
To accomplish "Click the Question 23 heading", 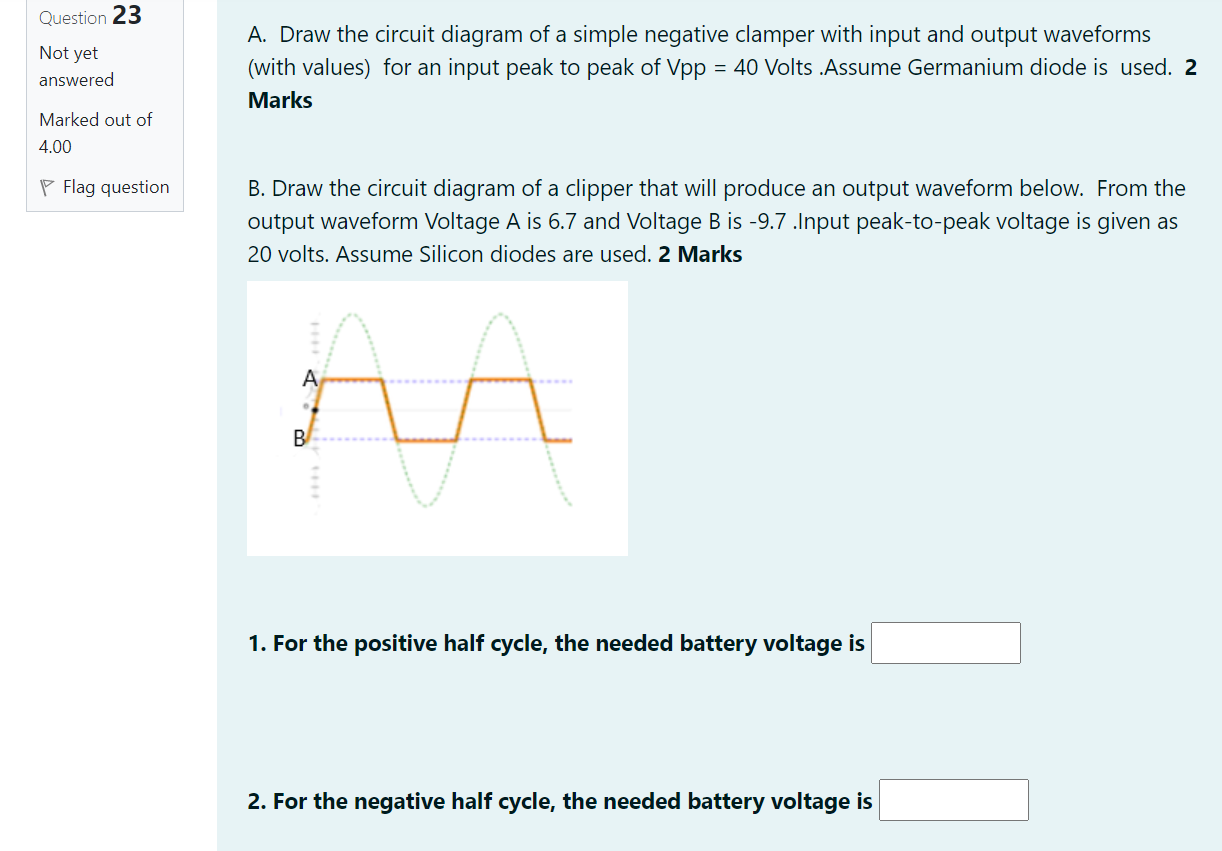I will [x=90, y=16].
